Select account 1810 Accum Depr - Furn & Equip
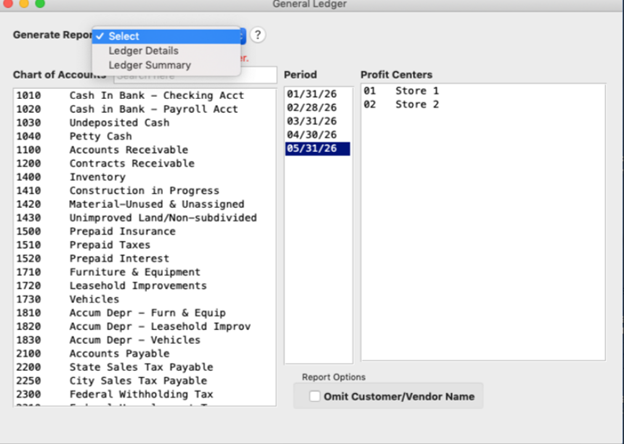This screenshot has width=624, height=444. click(144, 313)
